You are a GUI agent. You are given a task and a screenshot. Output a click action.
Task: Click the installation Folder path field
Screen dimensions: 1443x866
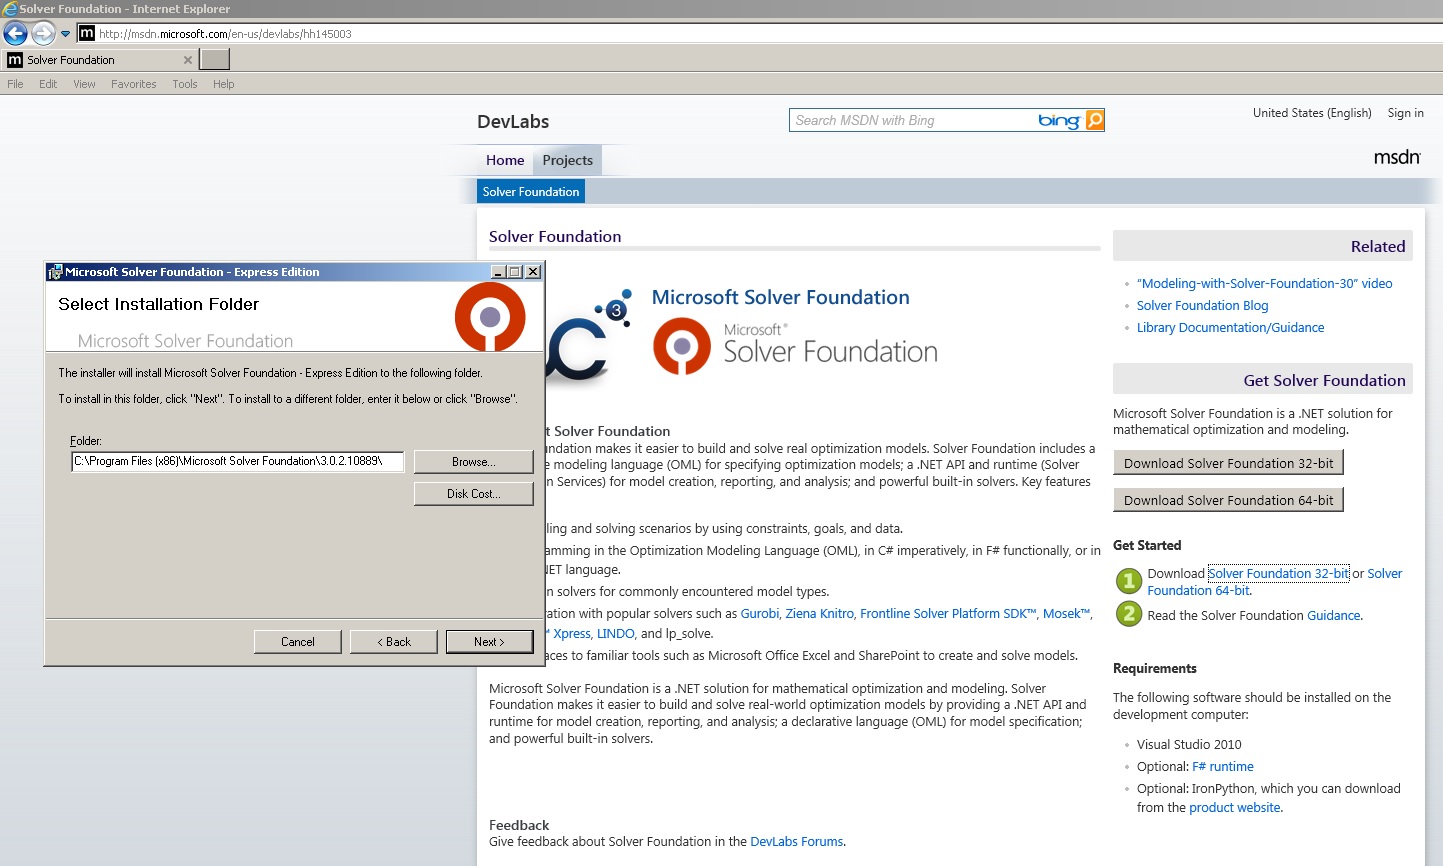point(238,461)
